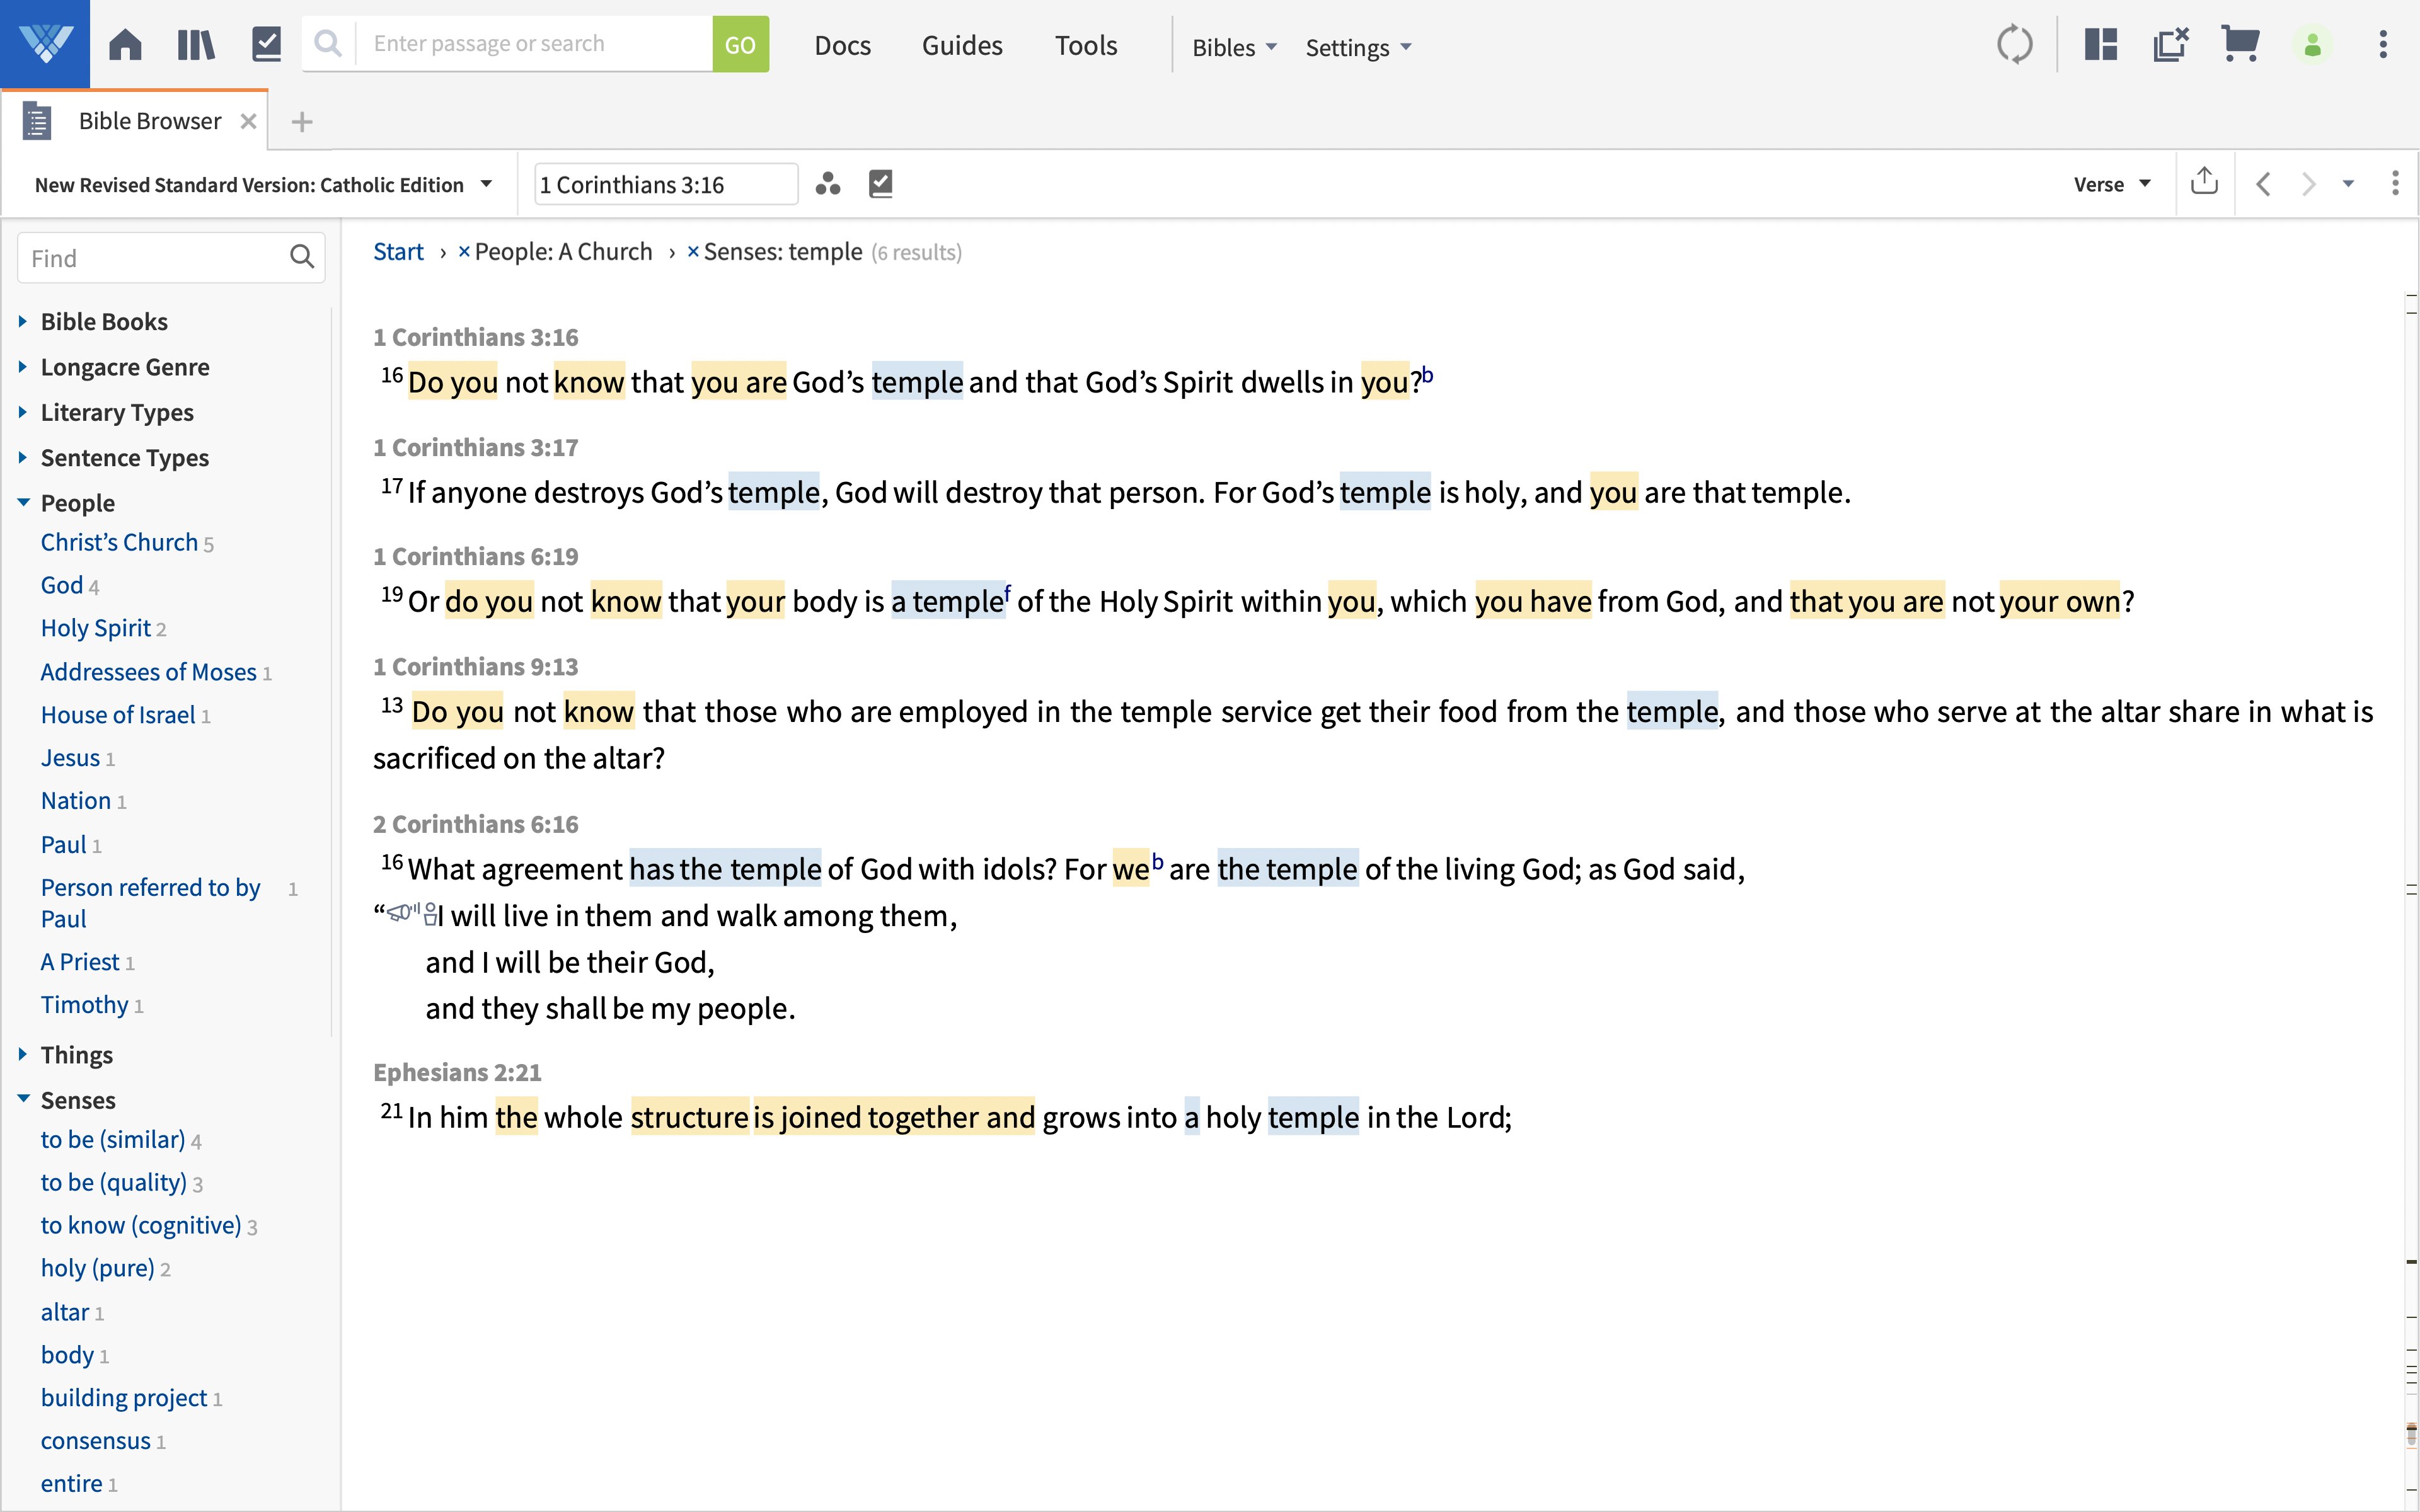The image size is (2420, 1512).
Task: Filter by Addressees of Moses
Action: [148, 672]
